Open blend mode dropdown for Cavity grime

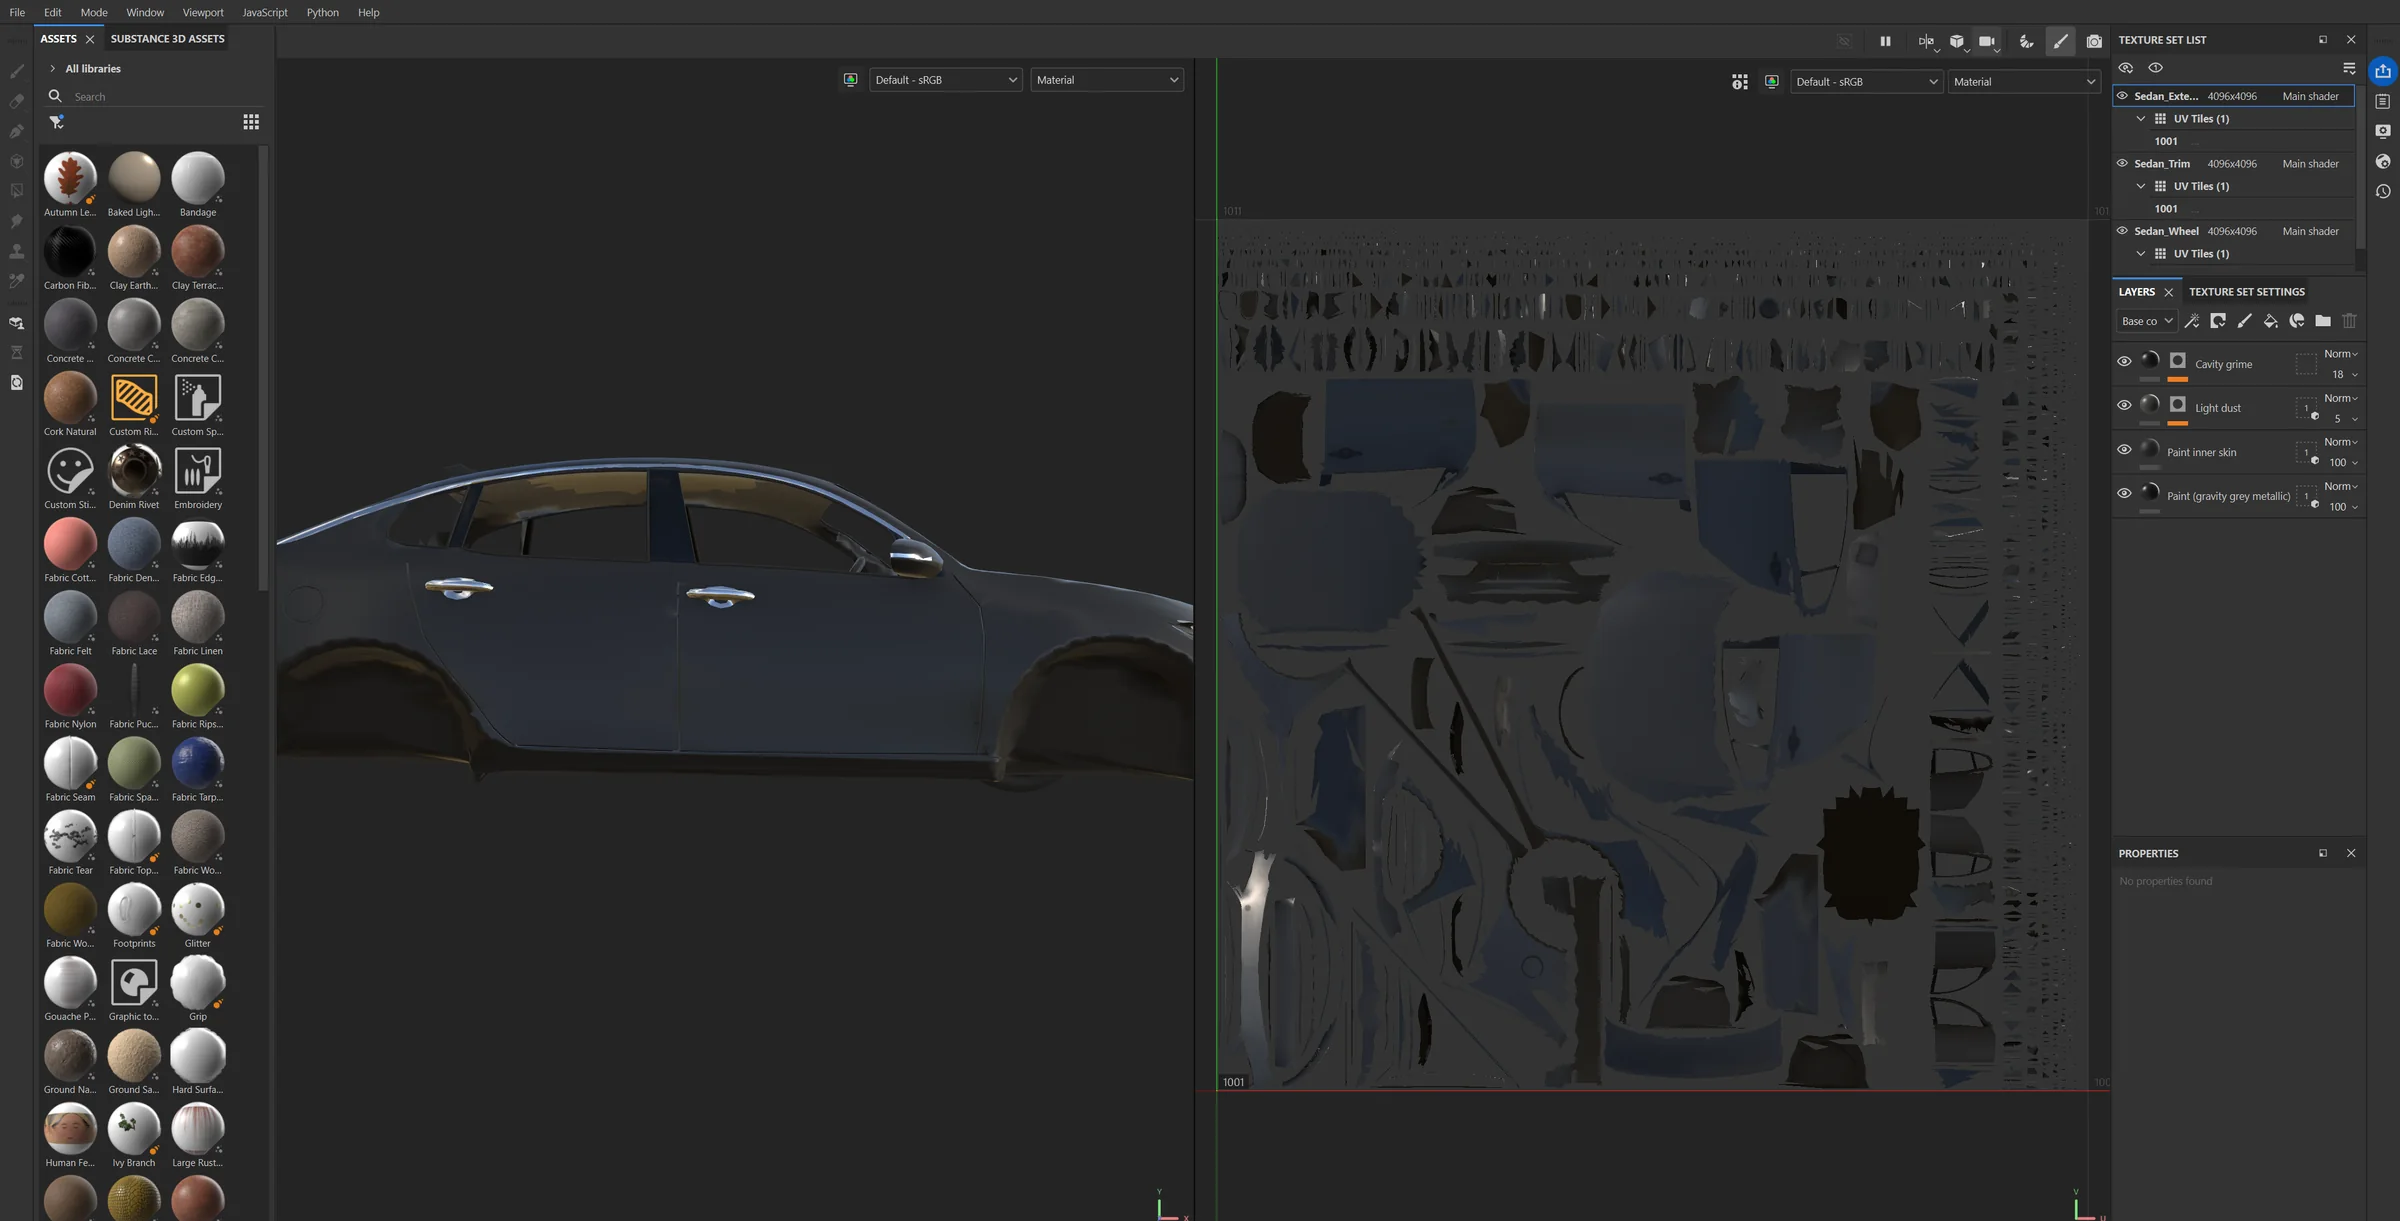coord(2340,354)
